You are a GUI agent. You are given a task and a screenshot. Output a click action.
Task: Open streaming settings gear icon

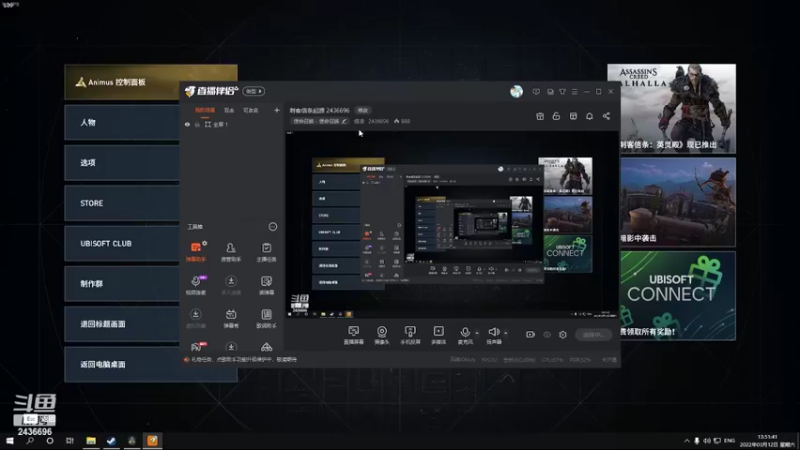pos(563,335)
